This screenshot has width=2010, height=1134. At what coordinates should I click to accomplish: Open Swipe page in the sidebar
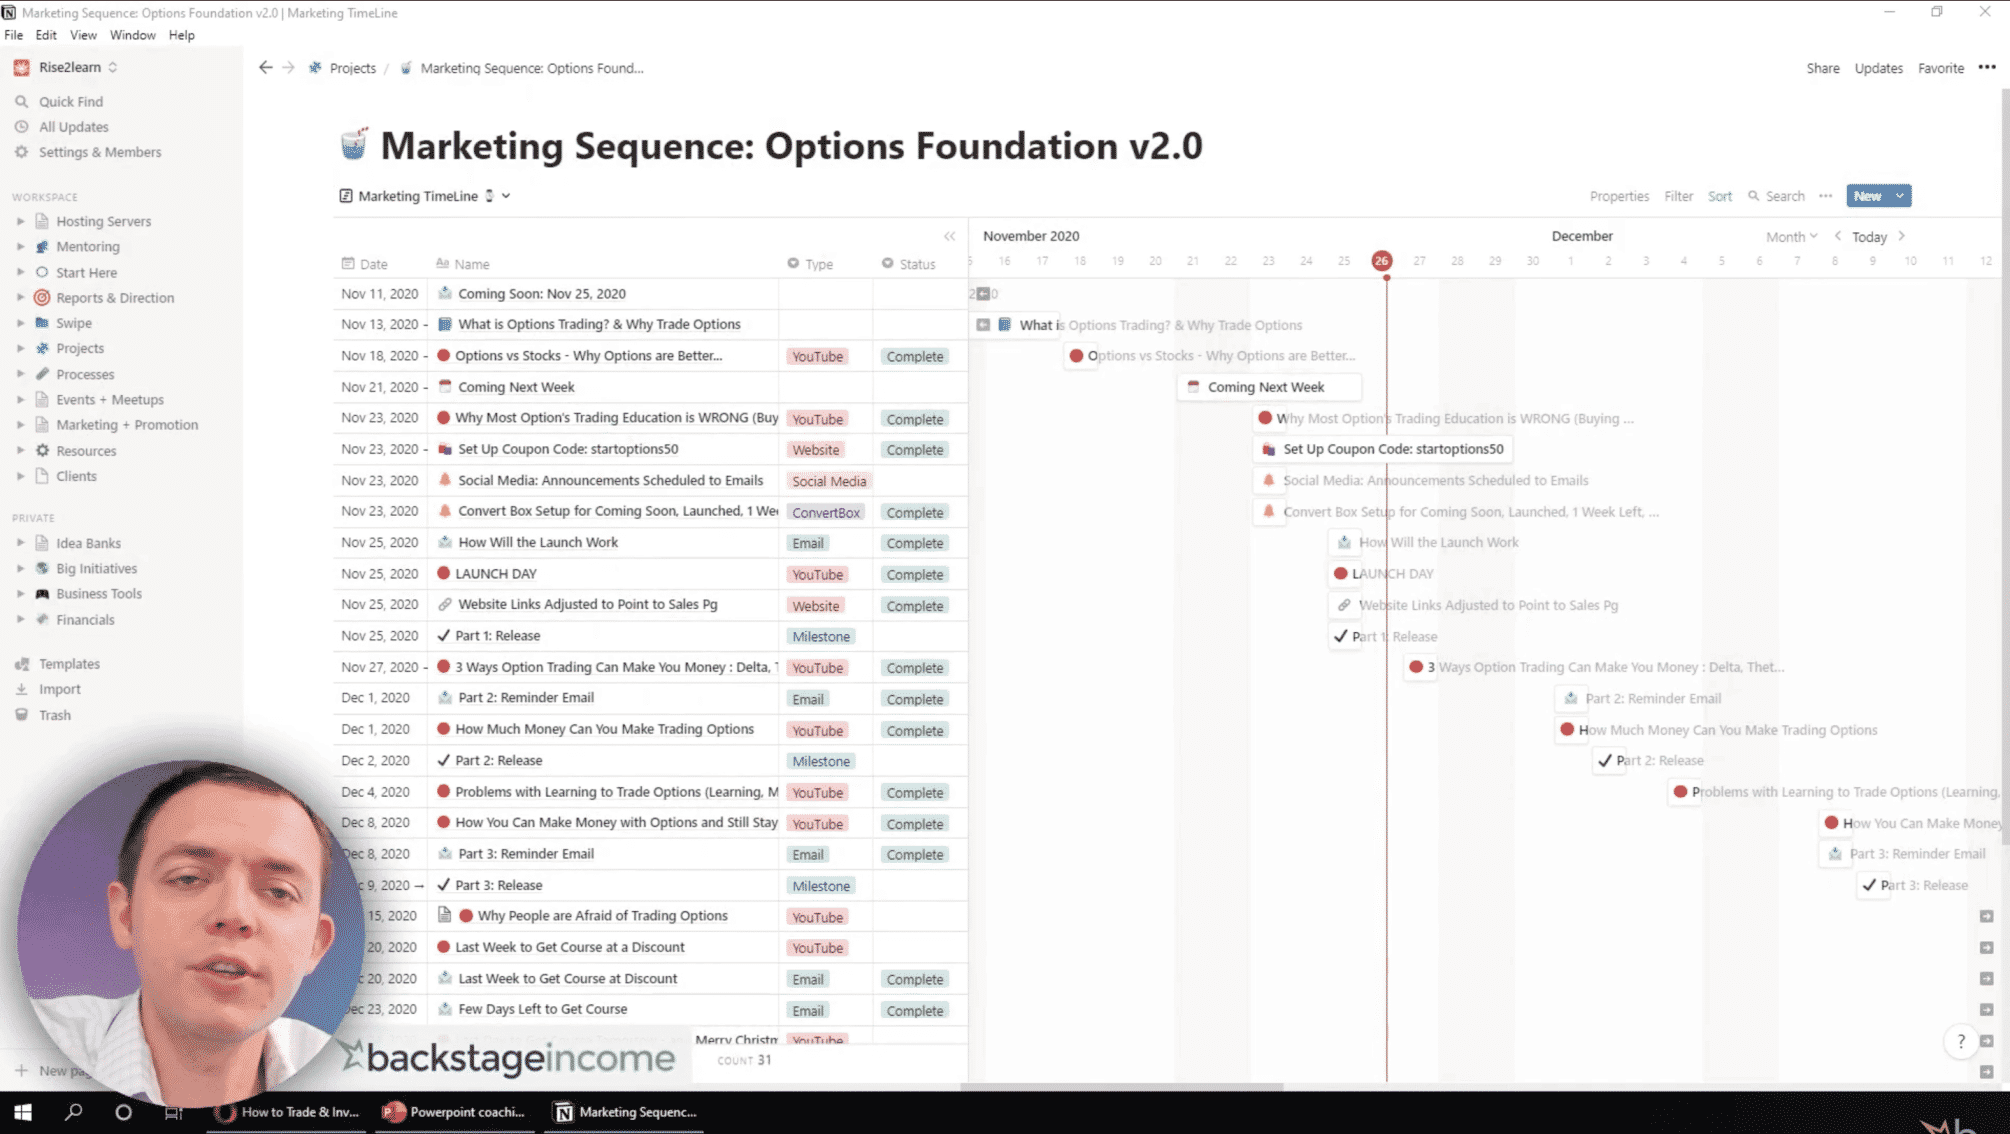73,323
